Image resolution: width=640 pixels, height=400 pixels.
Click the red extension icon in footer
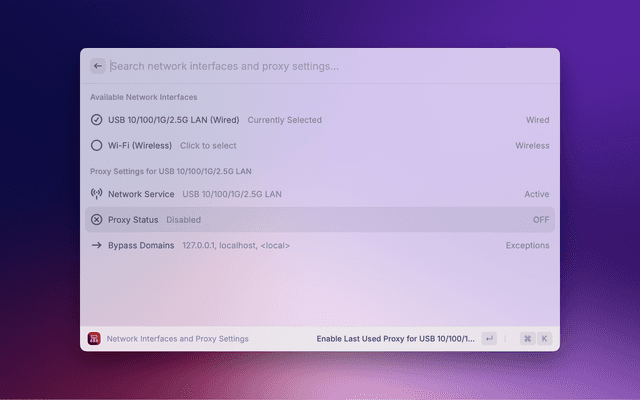94,339
